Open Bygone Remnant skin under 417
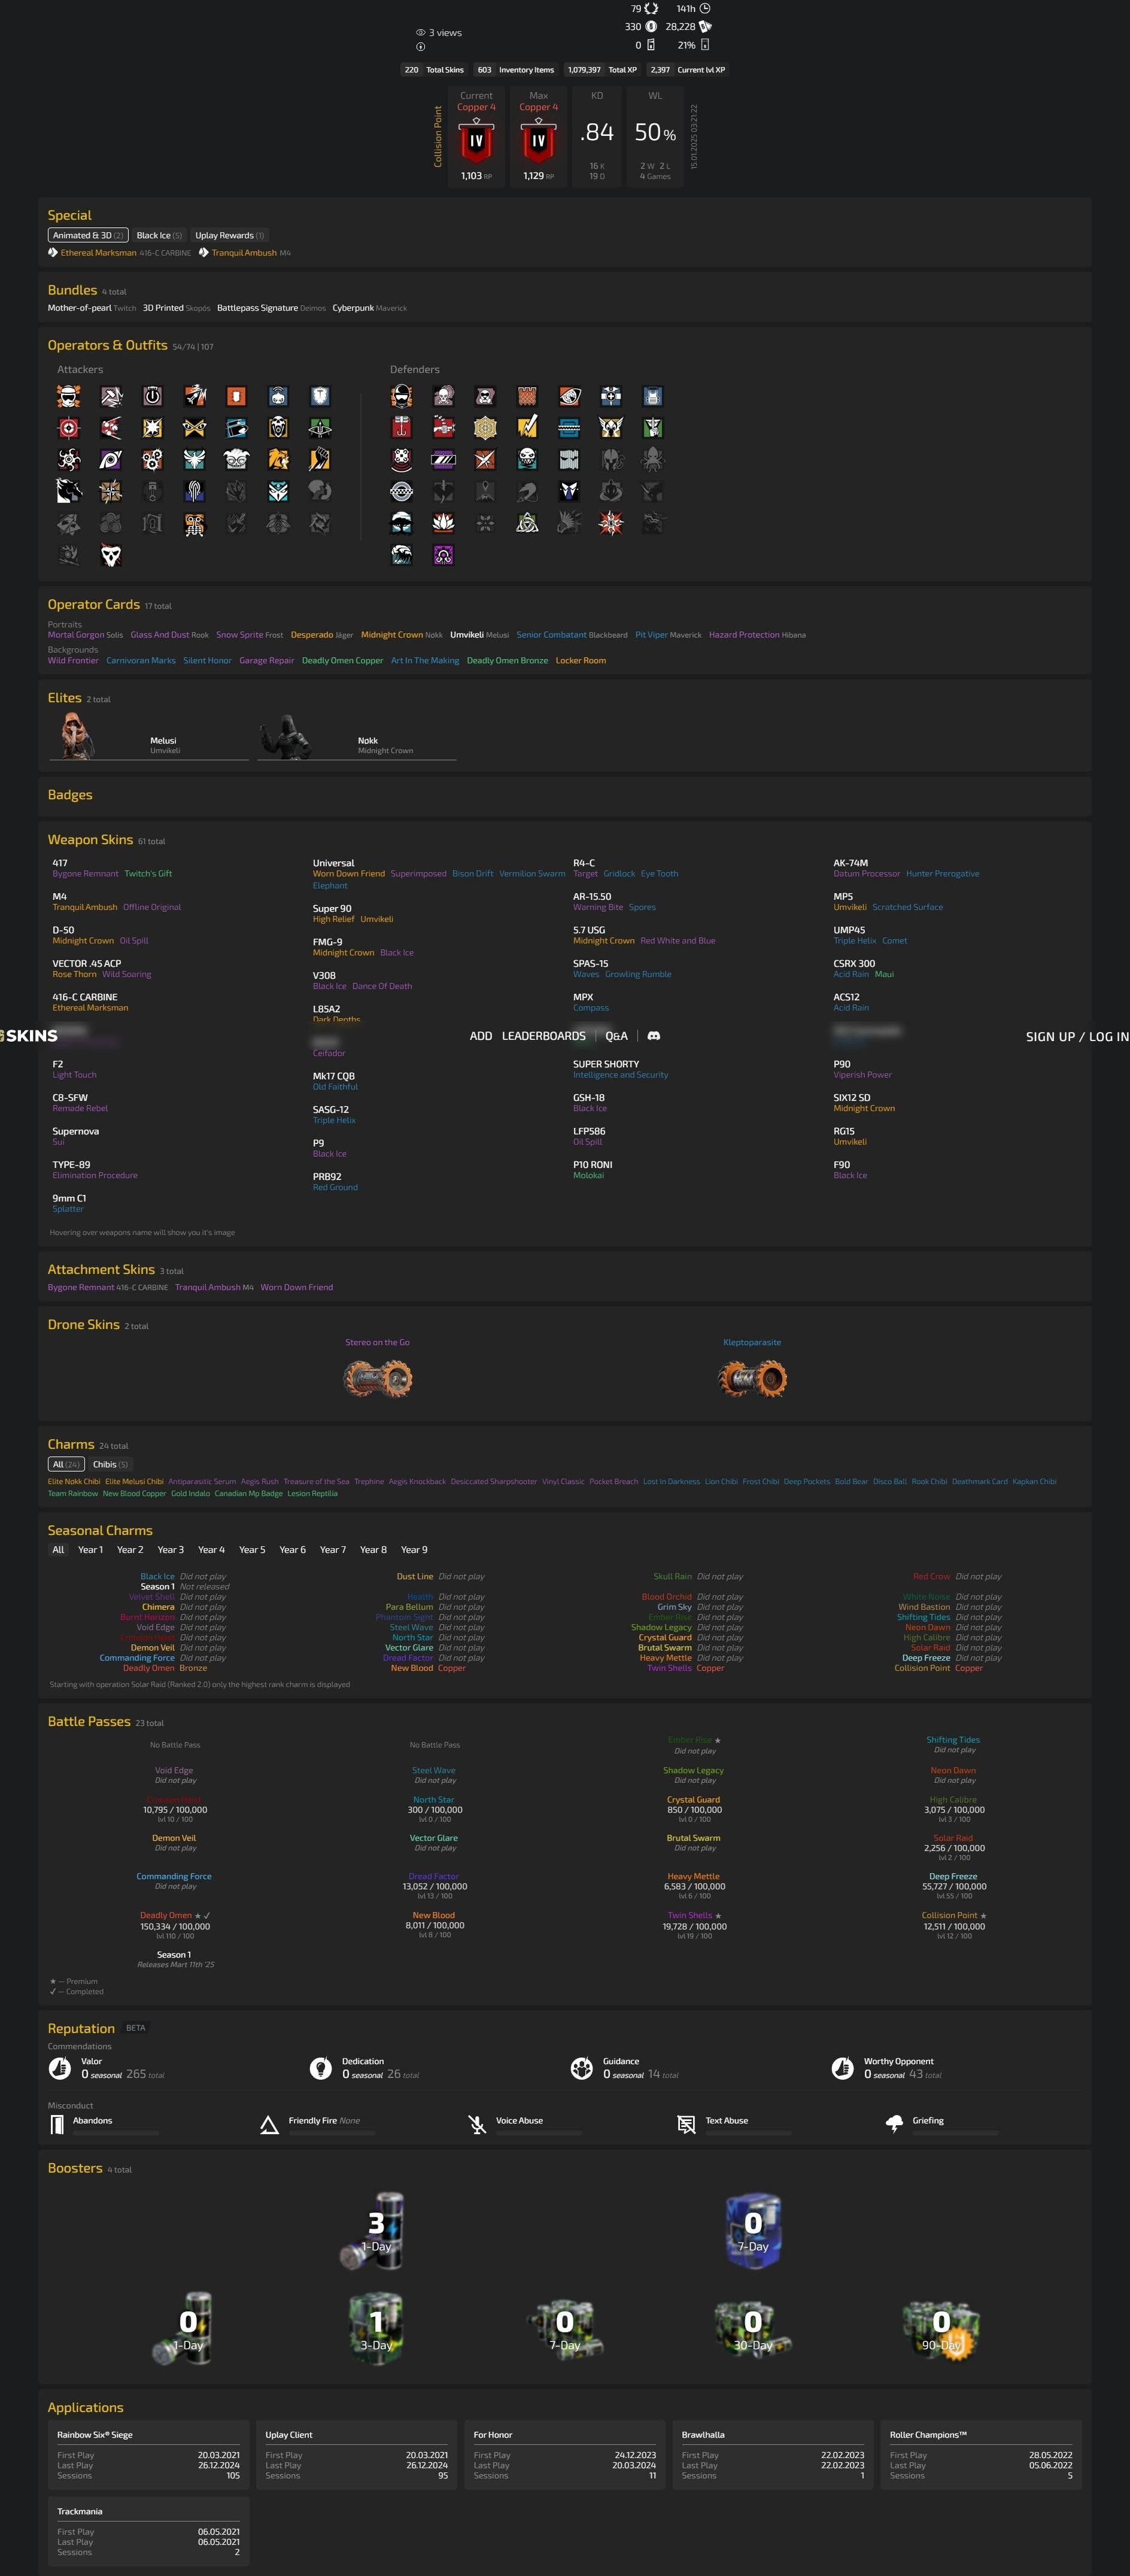The width and height of the screenshot is (1130, 2576). pos(85,874)
